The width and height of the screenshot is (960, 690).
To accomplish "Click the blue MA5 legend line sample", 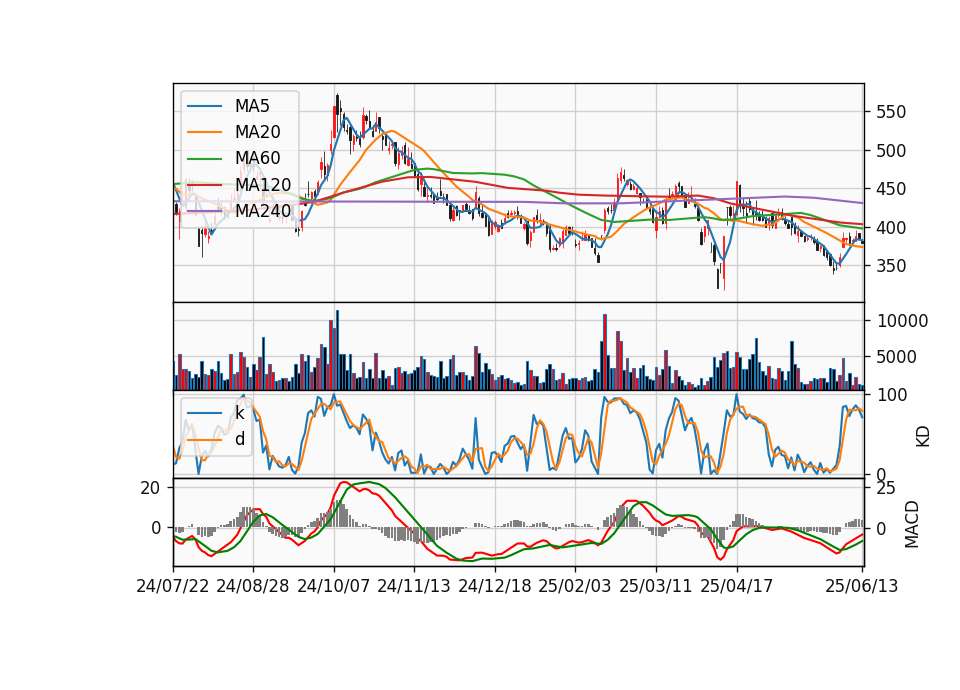I will [204, 106].
